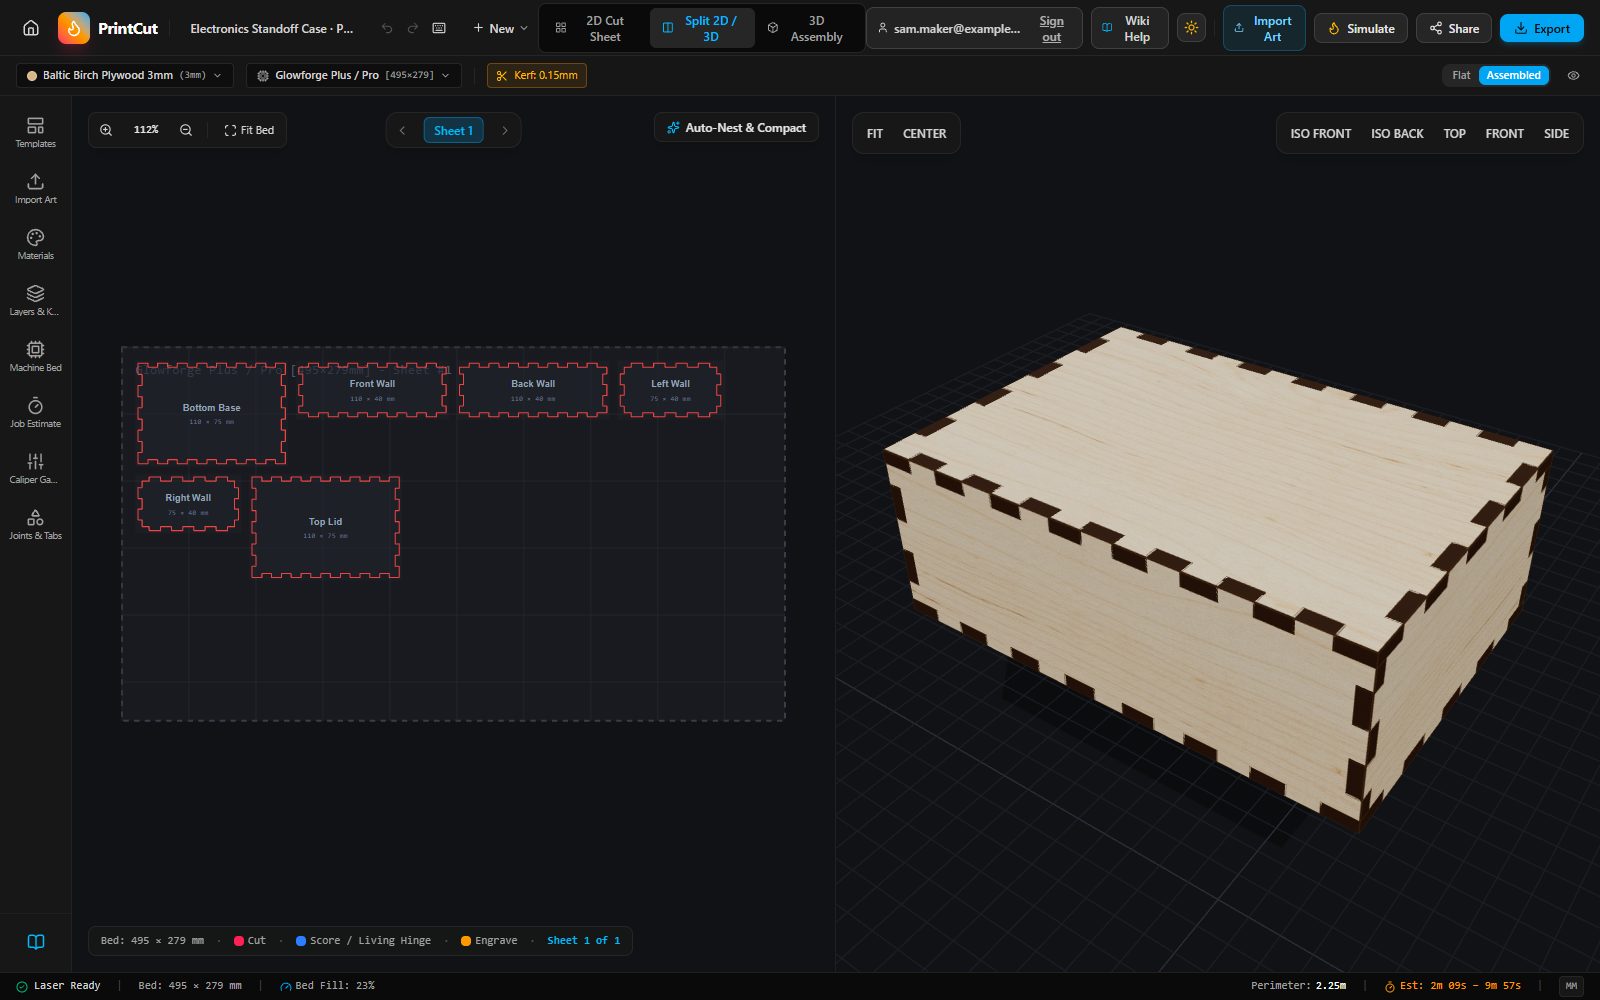
Task: Select the Bottom Base part
Action: [x=211, y=413]
